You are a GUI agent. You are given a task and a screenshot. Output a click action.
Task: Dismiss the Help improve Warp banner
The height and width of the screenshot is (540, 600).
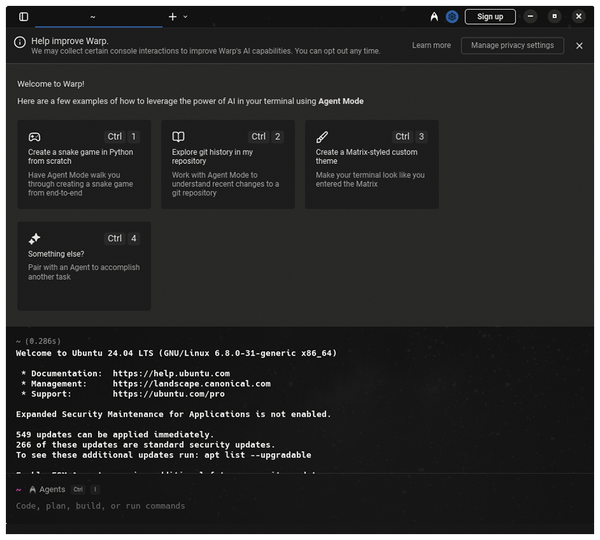pos(579,45)
